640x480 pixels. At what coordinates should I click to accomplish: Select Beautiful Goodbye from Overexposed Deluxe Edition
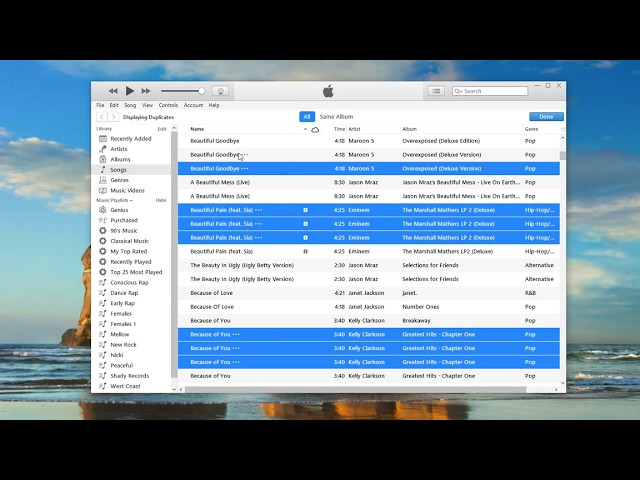[369, 141]
